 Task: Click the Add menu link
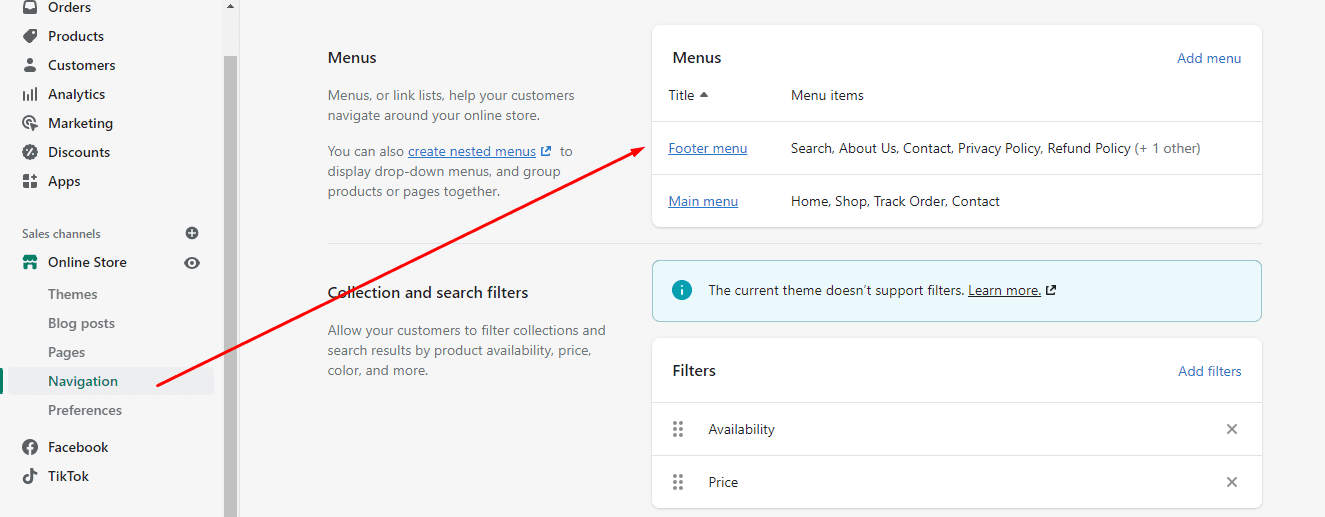[x=1209, y=58]
